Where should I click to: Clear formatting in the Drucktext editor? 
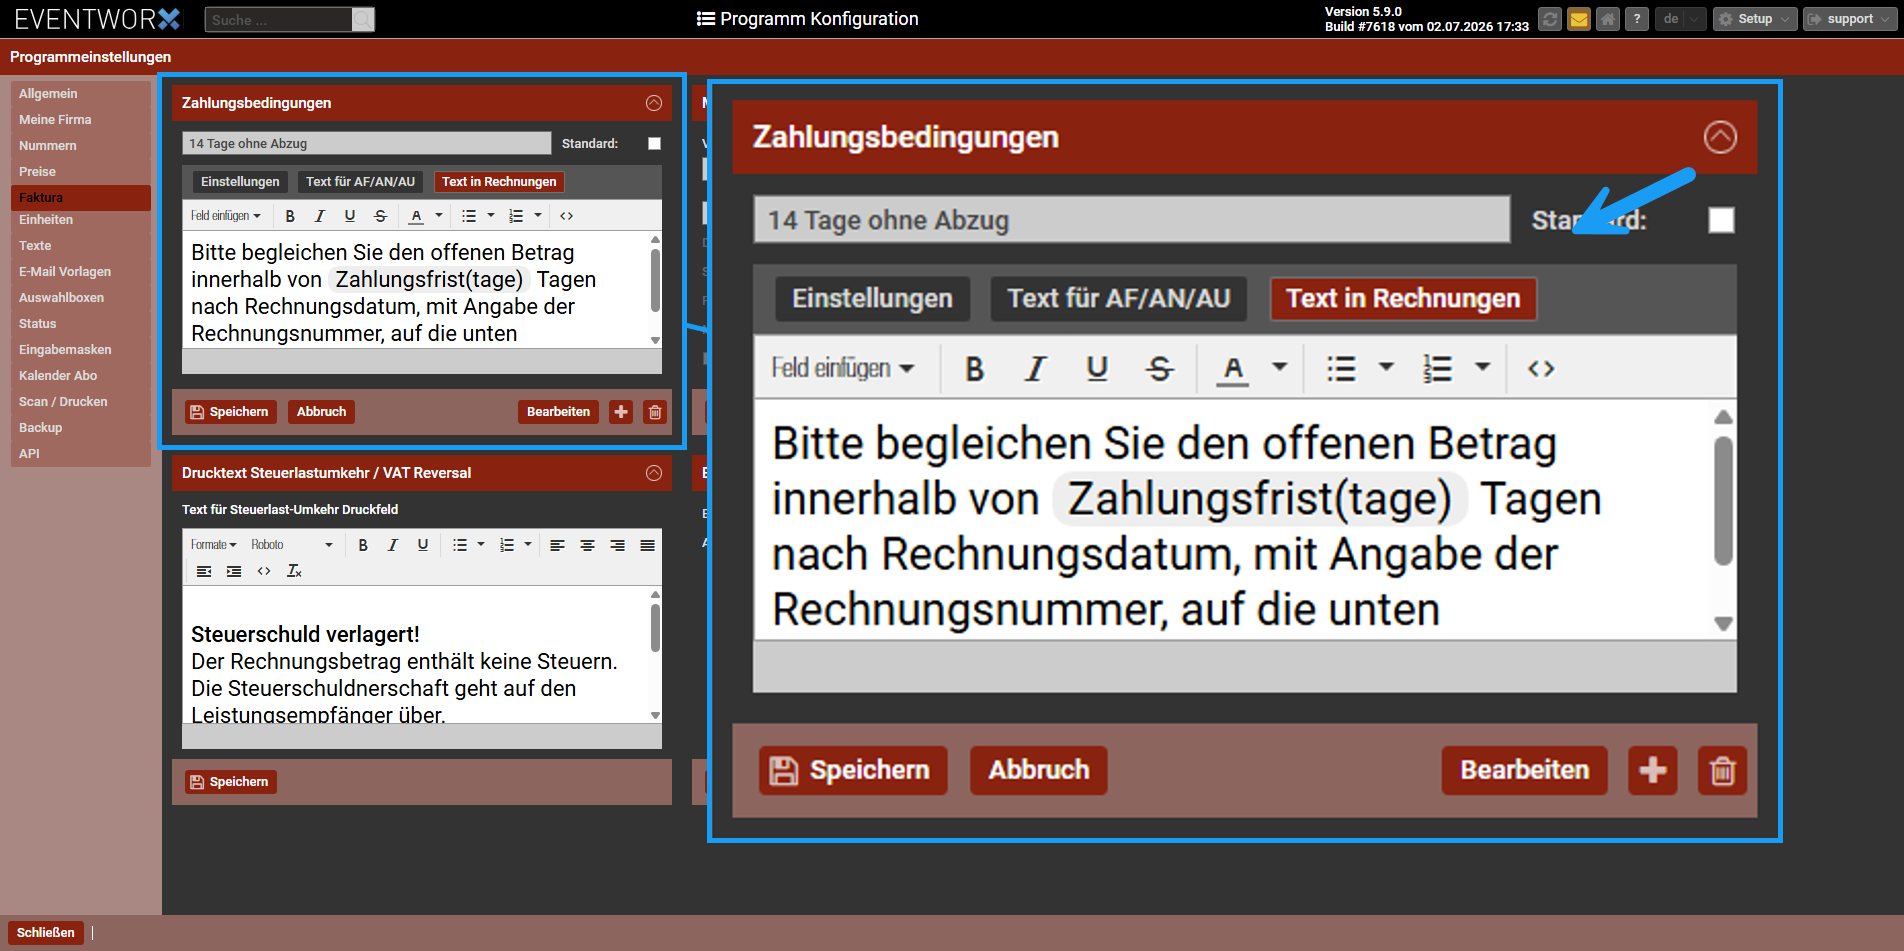point(294,571)
